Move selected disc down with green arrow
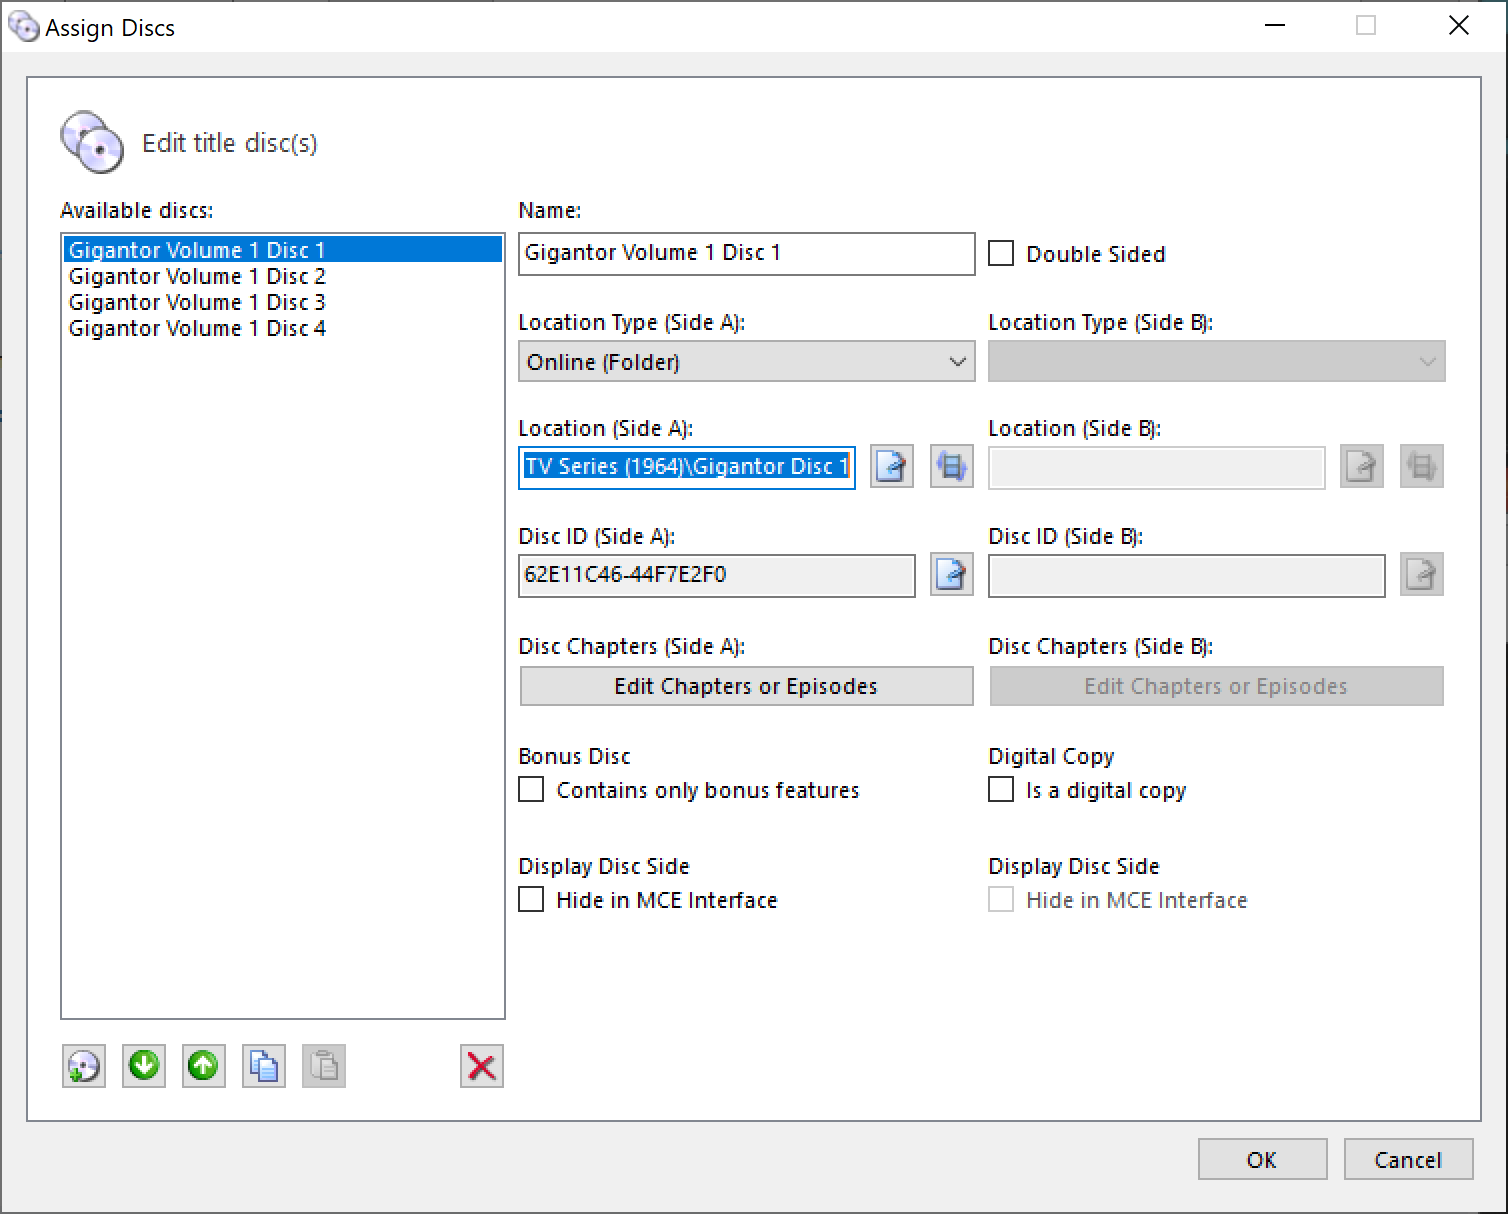The width and height of the screenshot is (1508, 1214). pos(144,1066)
